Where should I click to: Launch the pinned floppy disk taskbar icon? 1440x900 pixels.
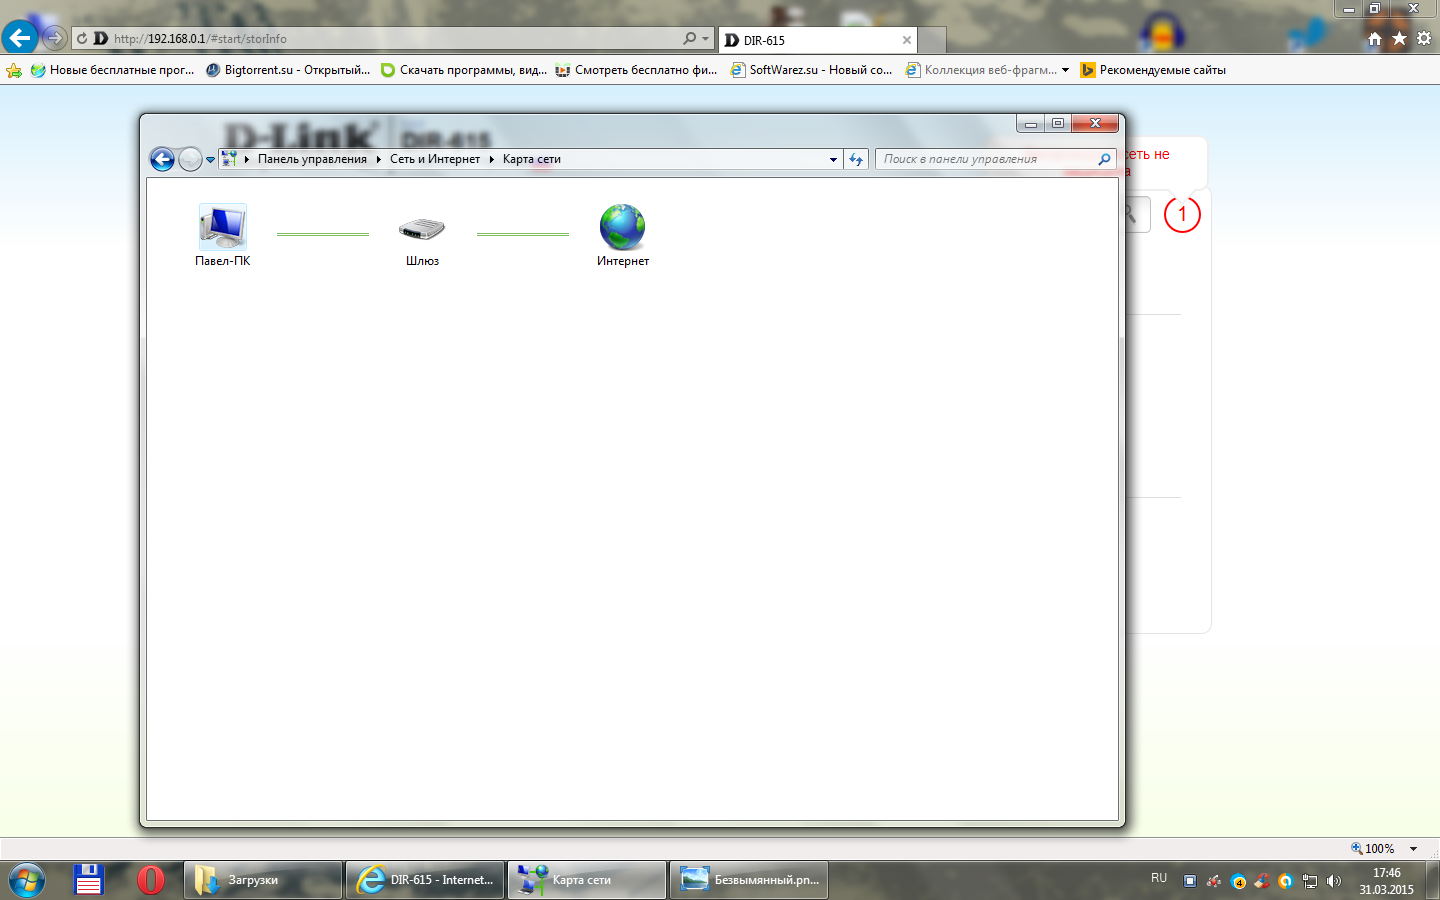point(89,880)
